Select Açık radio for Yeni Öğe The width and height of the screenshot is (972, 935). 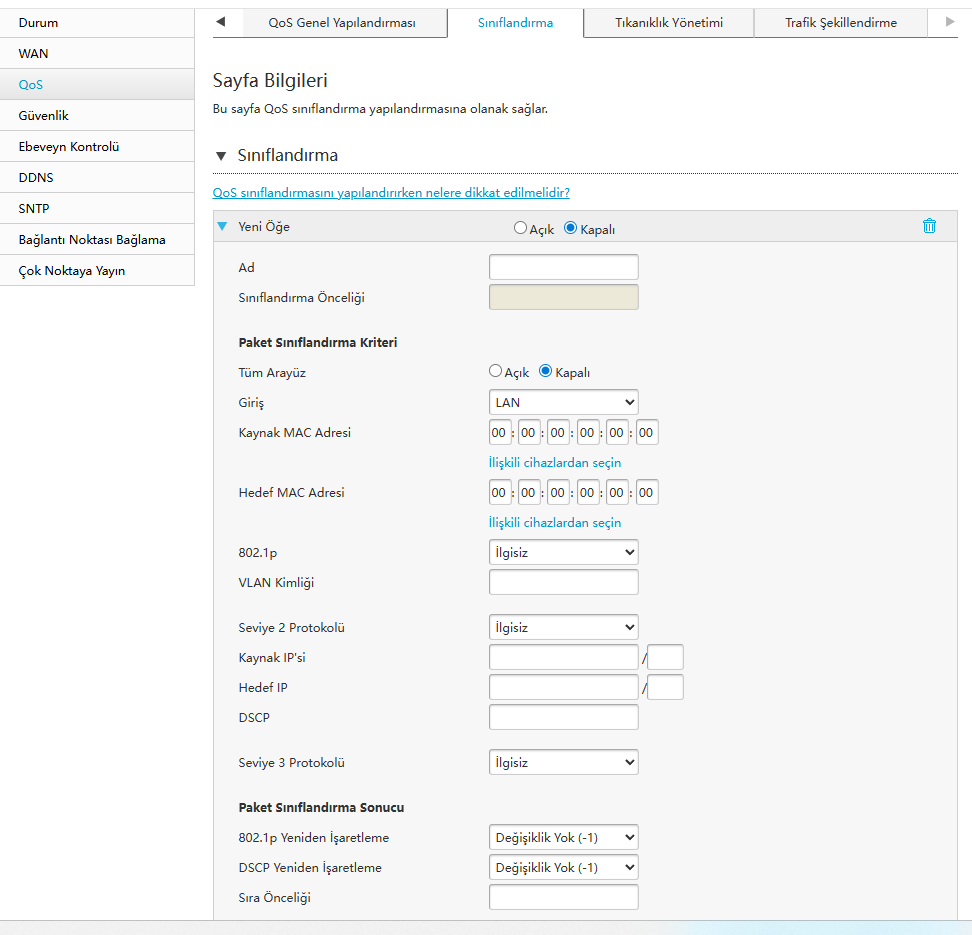point(520,228)
